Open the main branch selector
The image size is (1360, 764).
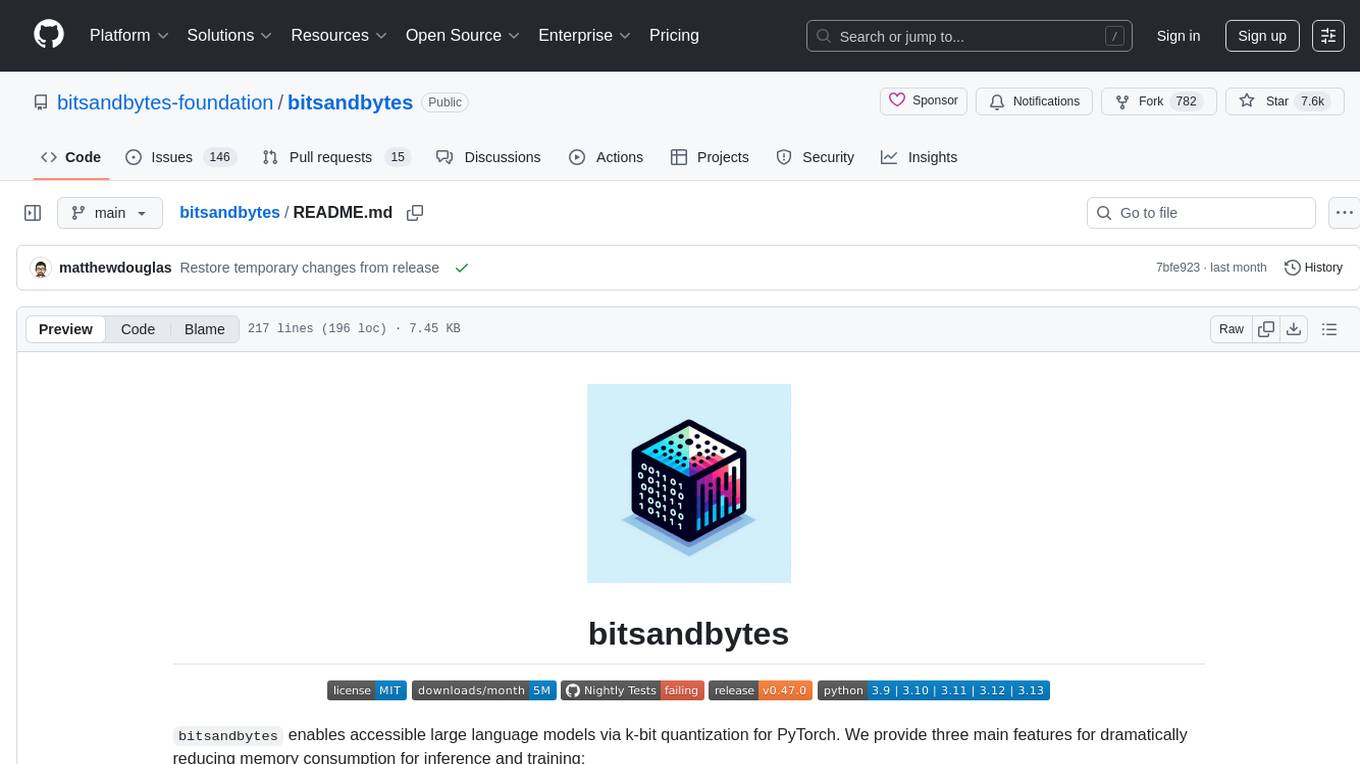coord(110,213)
